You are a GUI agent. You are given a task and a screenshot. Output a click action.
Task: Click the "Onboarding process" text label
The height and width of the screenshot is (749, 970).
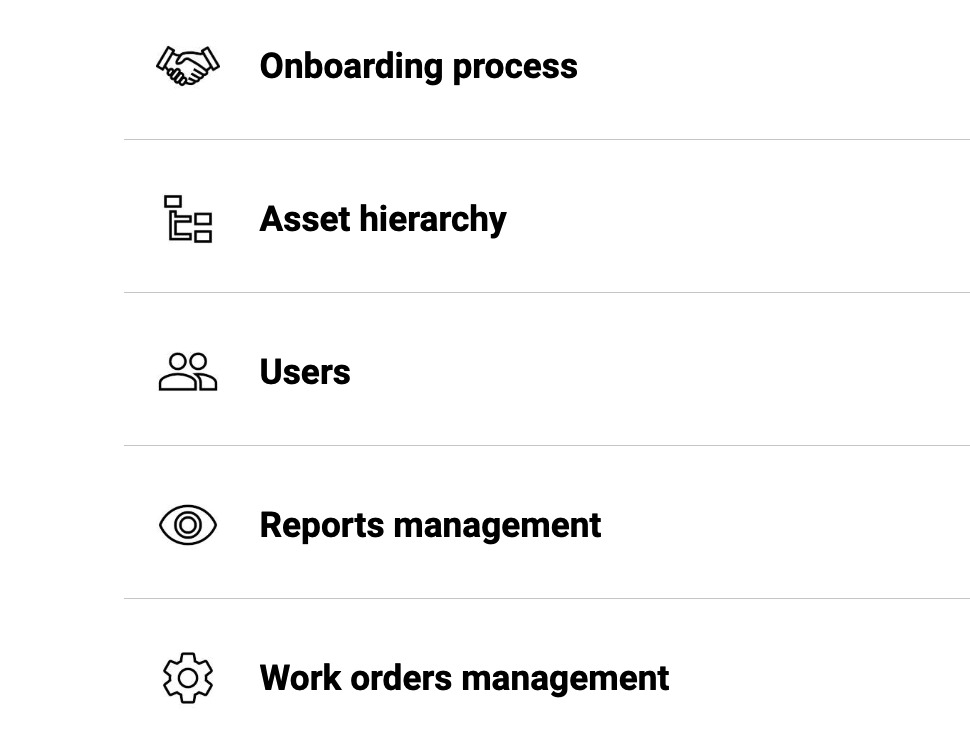click(x=418, y=66)
